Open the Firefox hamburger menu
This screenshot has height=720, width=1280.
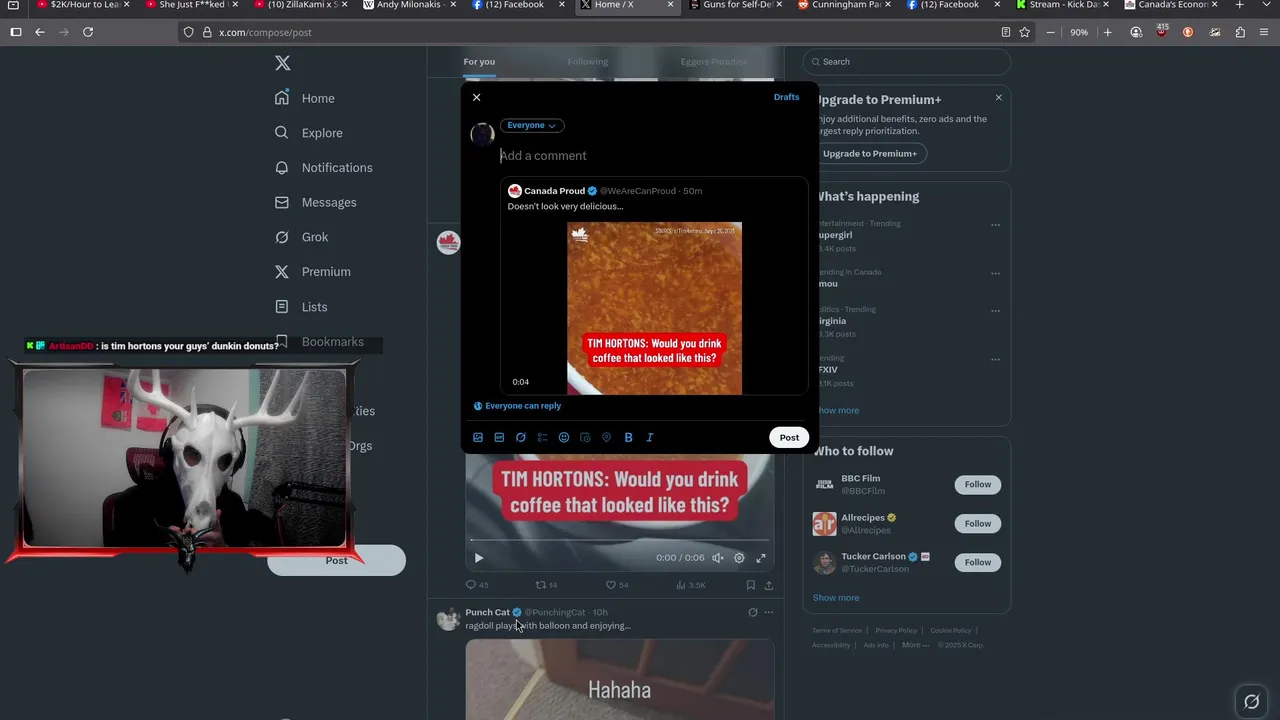tap(1264, 32)
